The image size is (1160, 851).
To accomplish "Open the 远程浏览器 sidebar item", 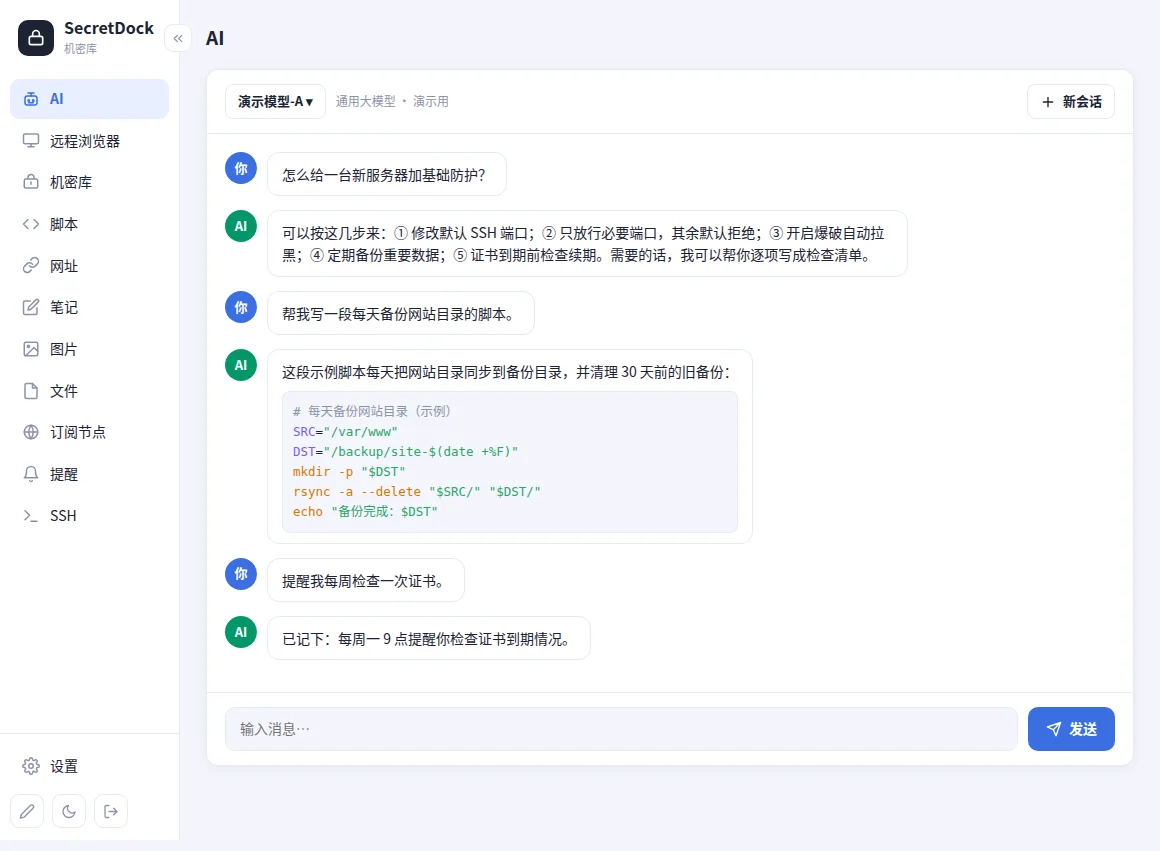I will (90, 141).
